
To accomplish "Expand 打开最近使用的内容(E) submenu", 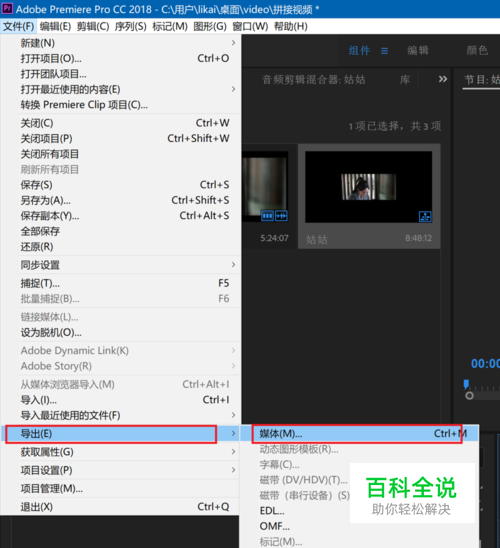I will [121, 89].
